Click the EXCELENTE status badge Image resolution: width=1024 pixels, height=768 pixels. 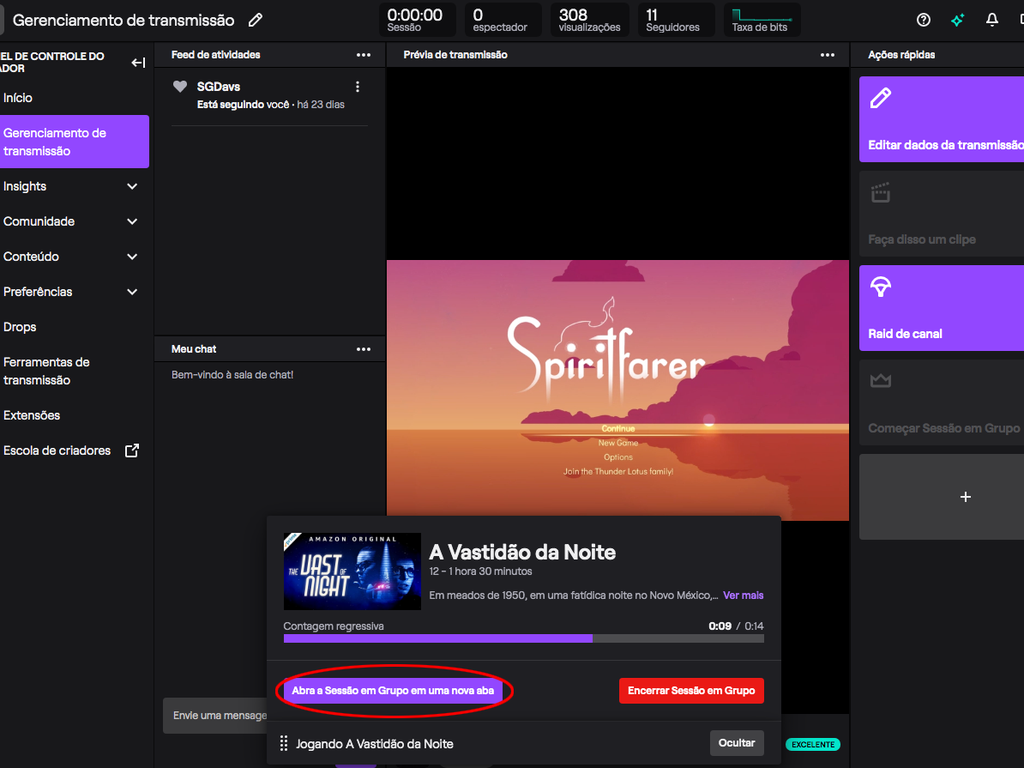[x=812, y=744]
